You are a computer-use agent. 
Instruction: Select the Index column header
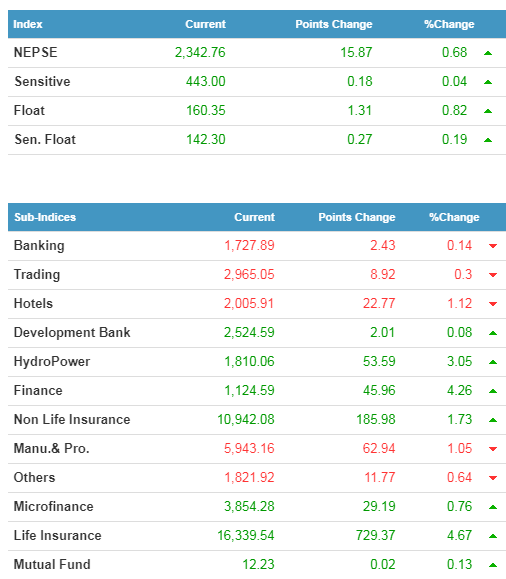(x=28, y=24)
